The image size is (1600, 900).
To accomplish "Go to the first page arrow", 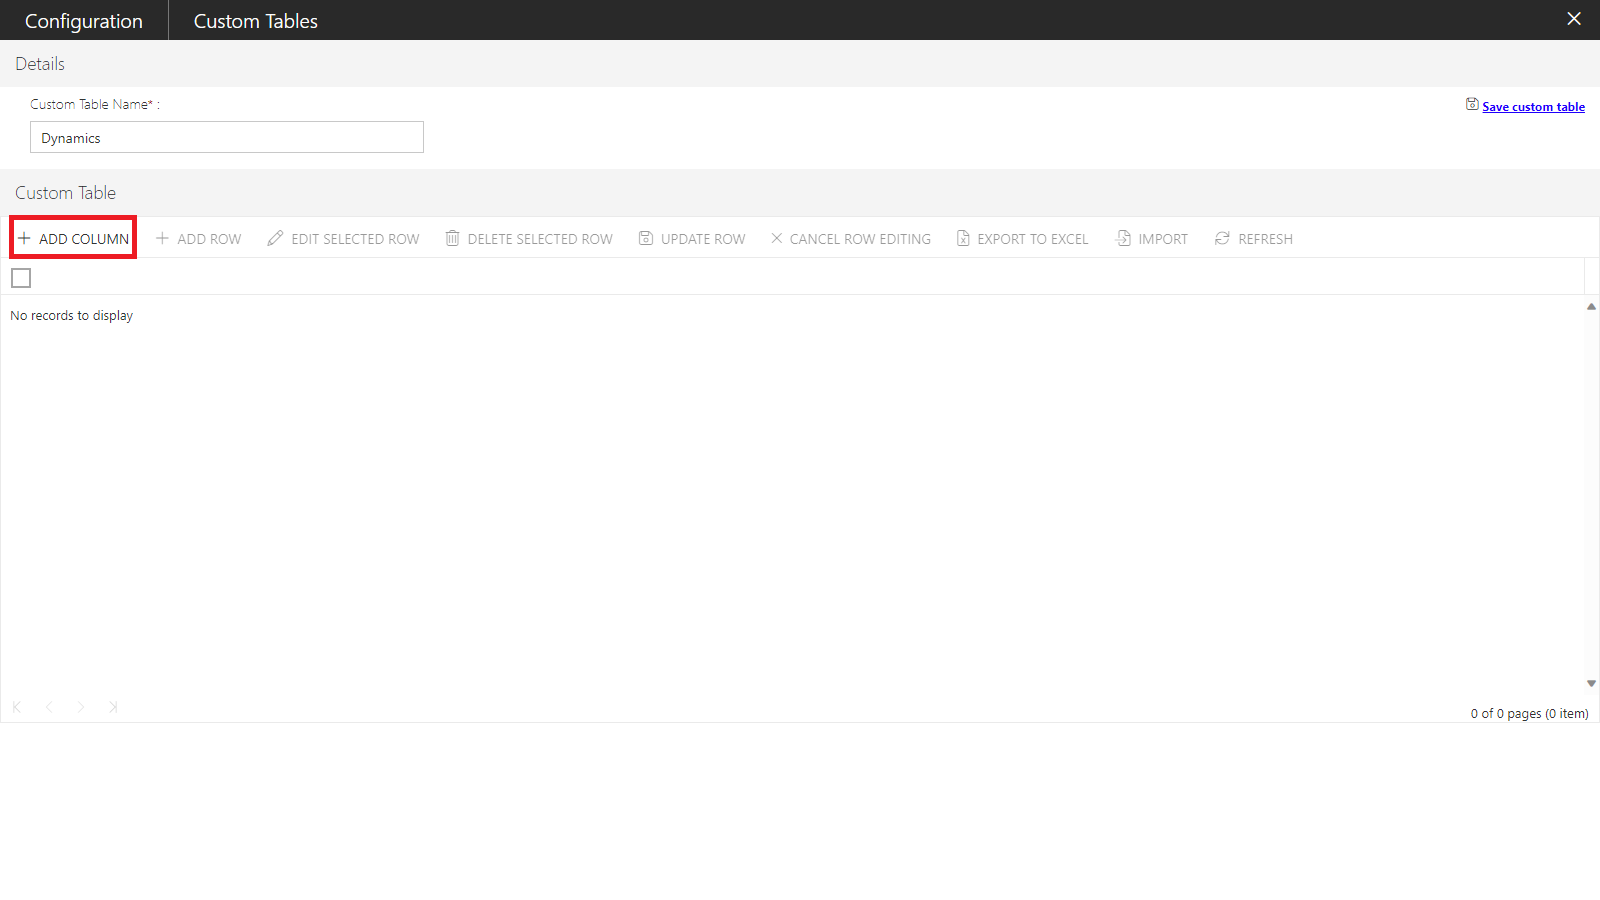I will coord(17,707).
